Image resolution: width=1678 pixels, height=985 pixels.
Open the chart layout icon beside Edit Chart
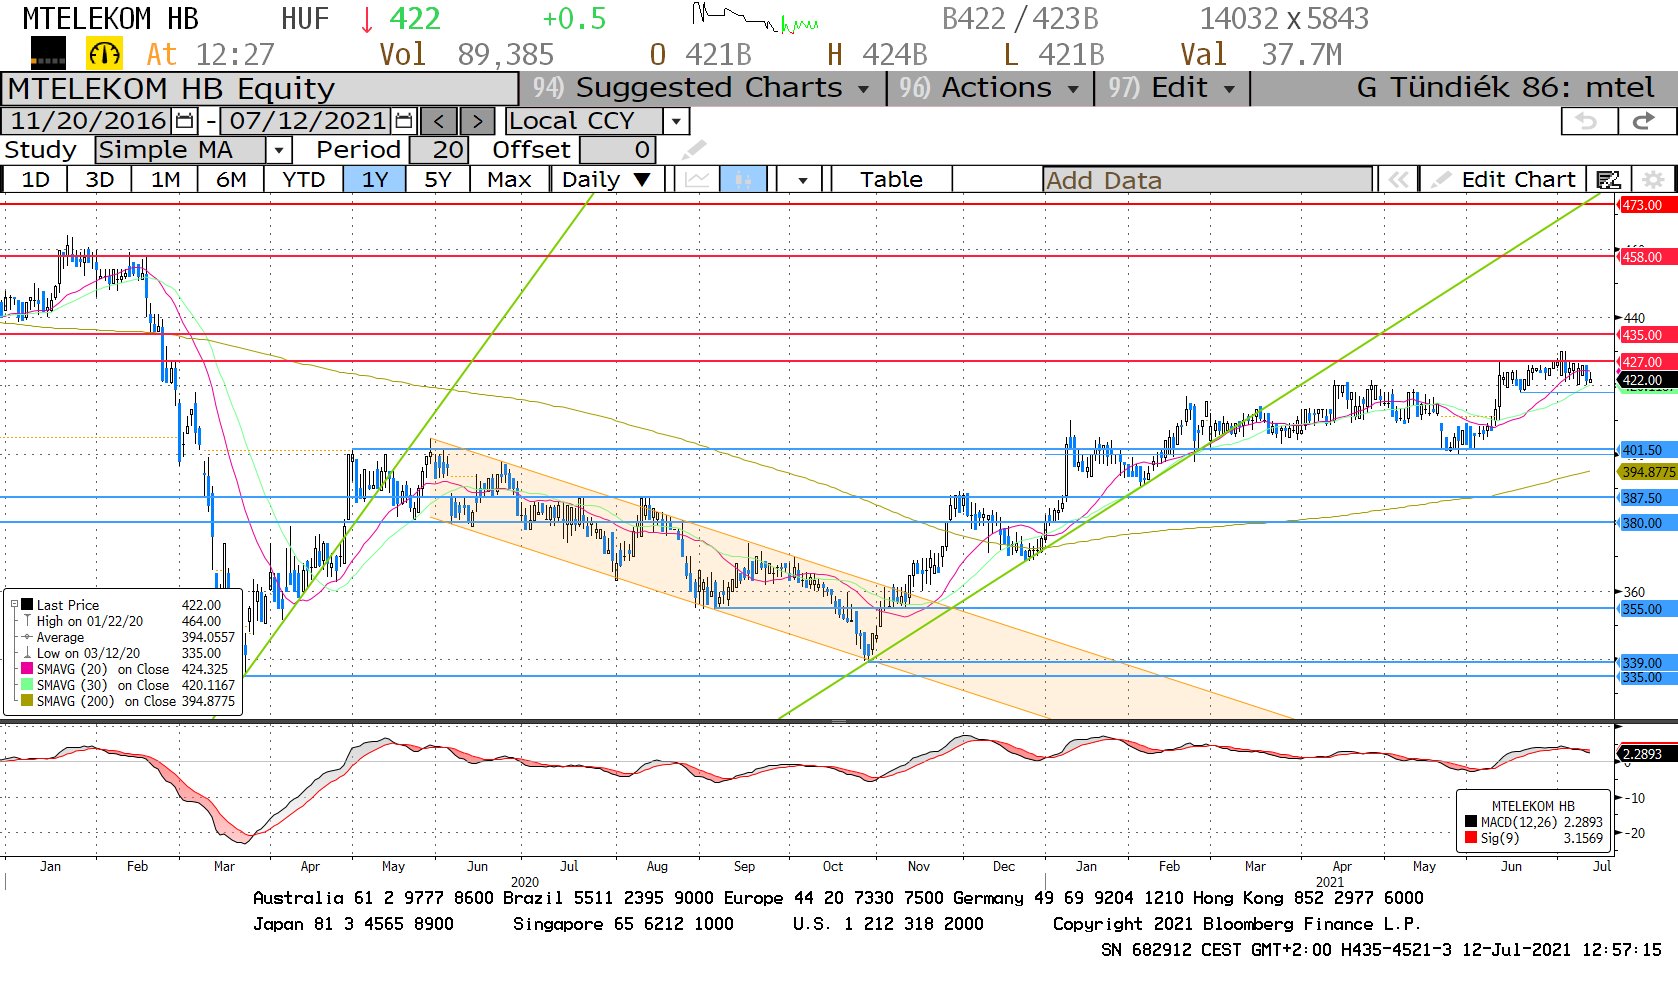coord(1608,180)
